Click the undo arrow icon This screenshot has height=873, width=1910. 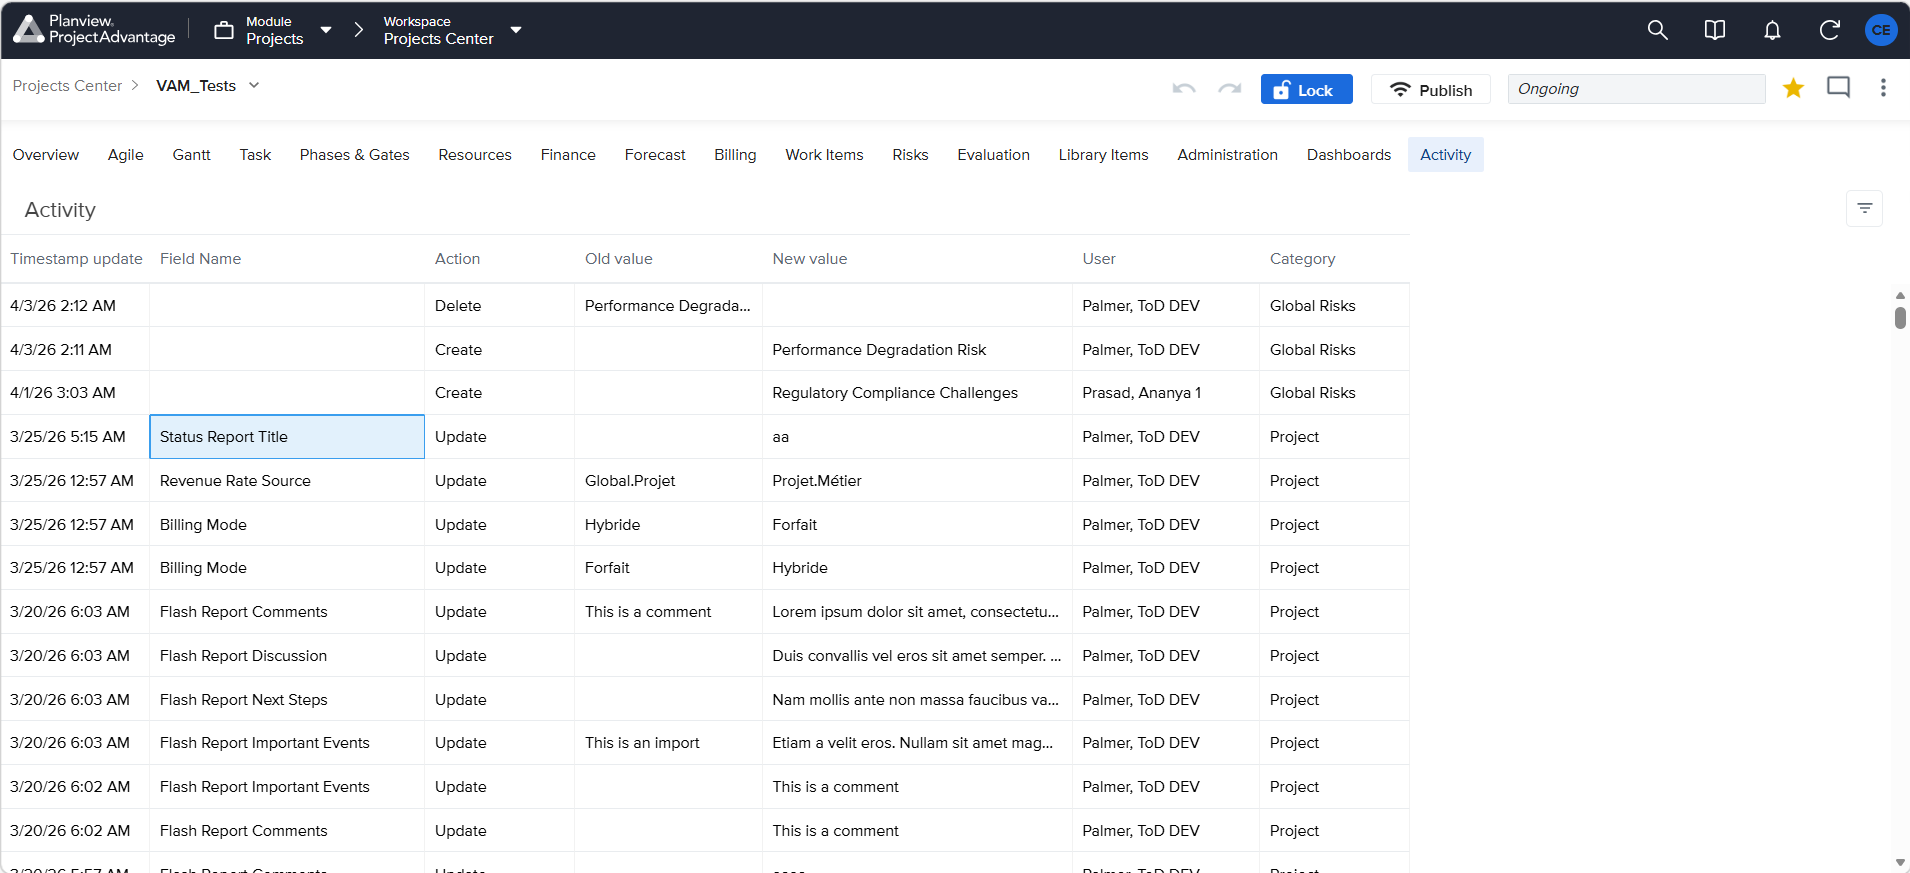pyautogui.click(x=1184, y=89)
